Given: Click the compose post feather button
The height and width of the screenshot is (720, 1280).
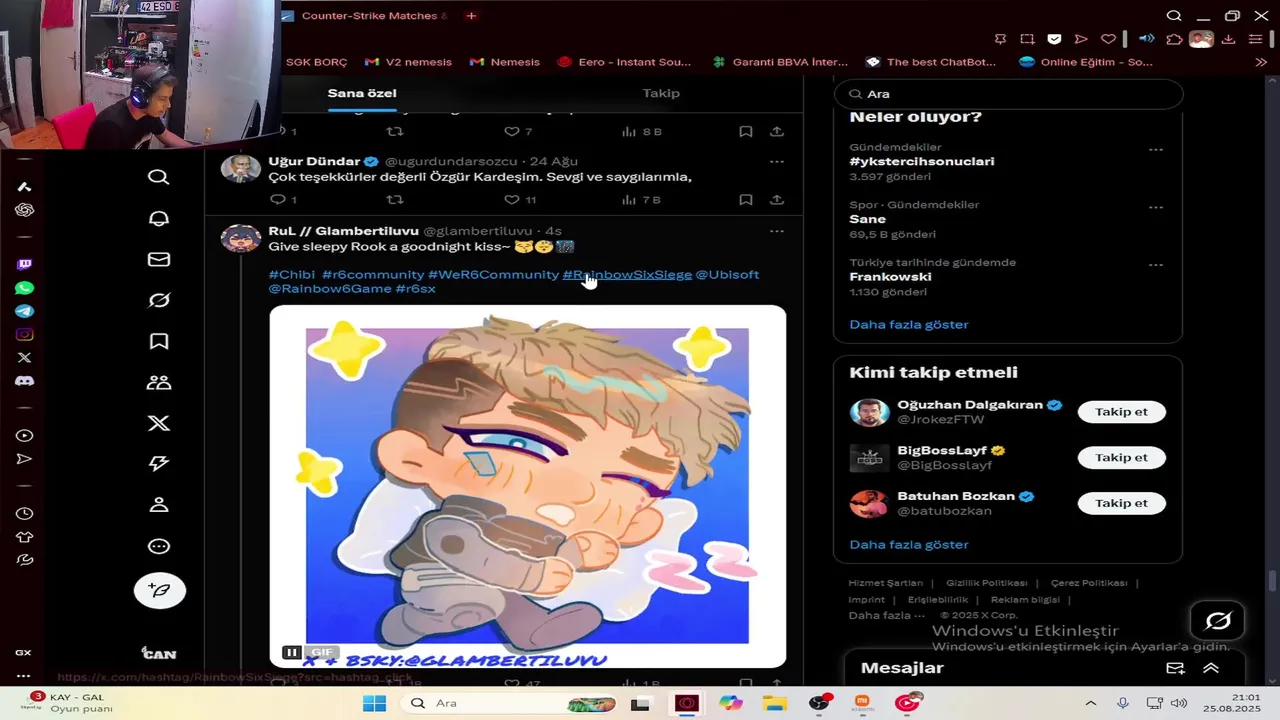Looking at the screenshot, I should pos(160,591).
